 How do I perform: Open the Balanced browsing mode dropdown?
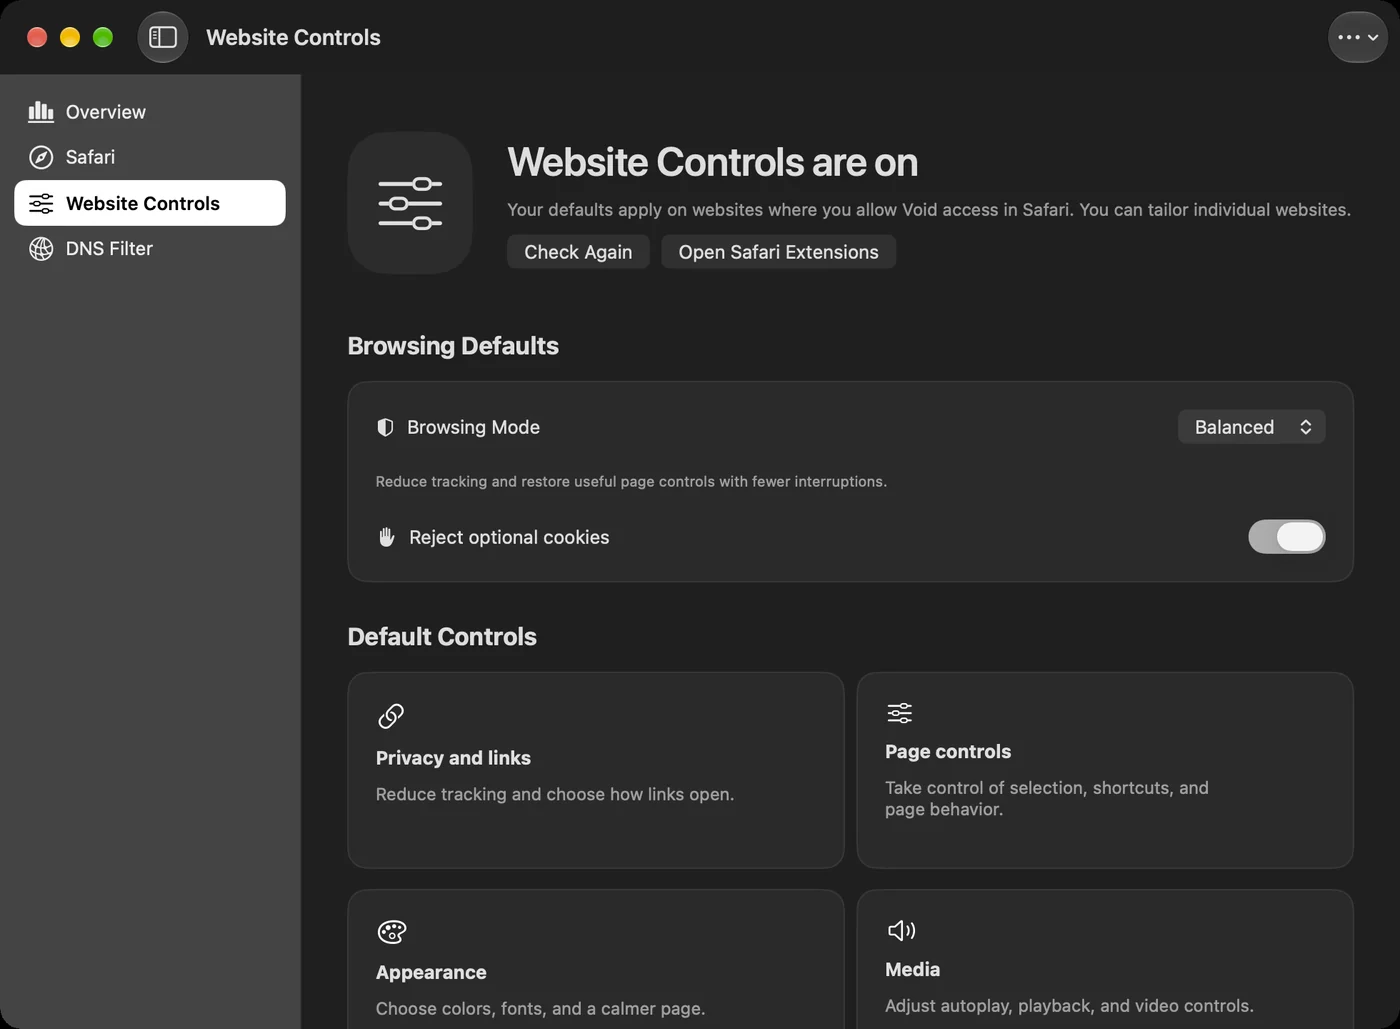[1252, 427]
